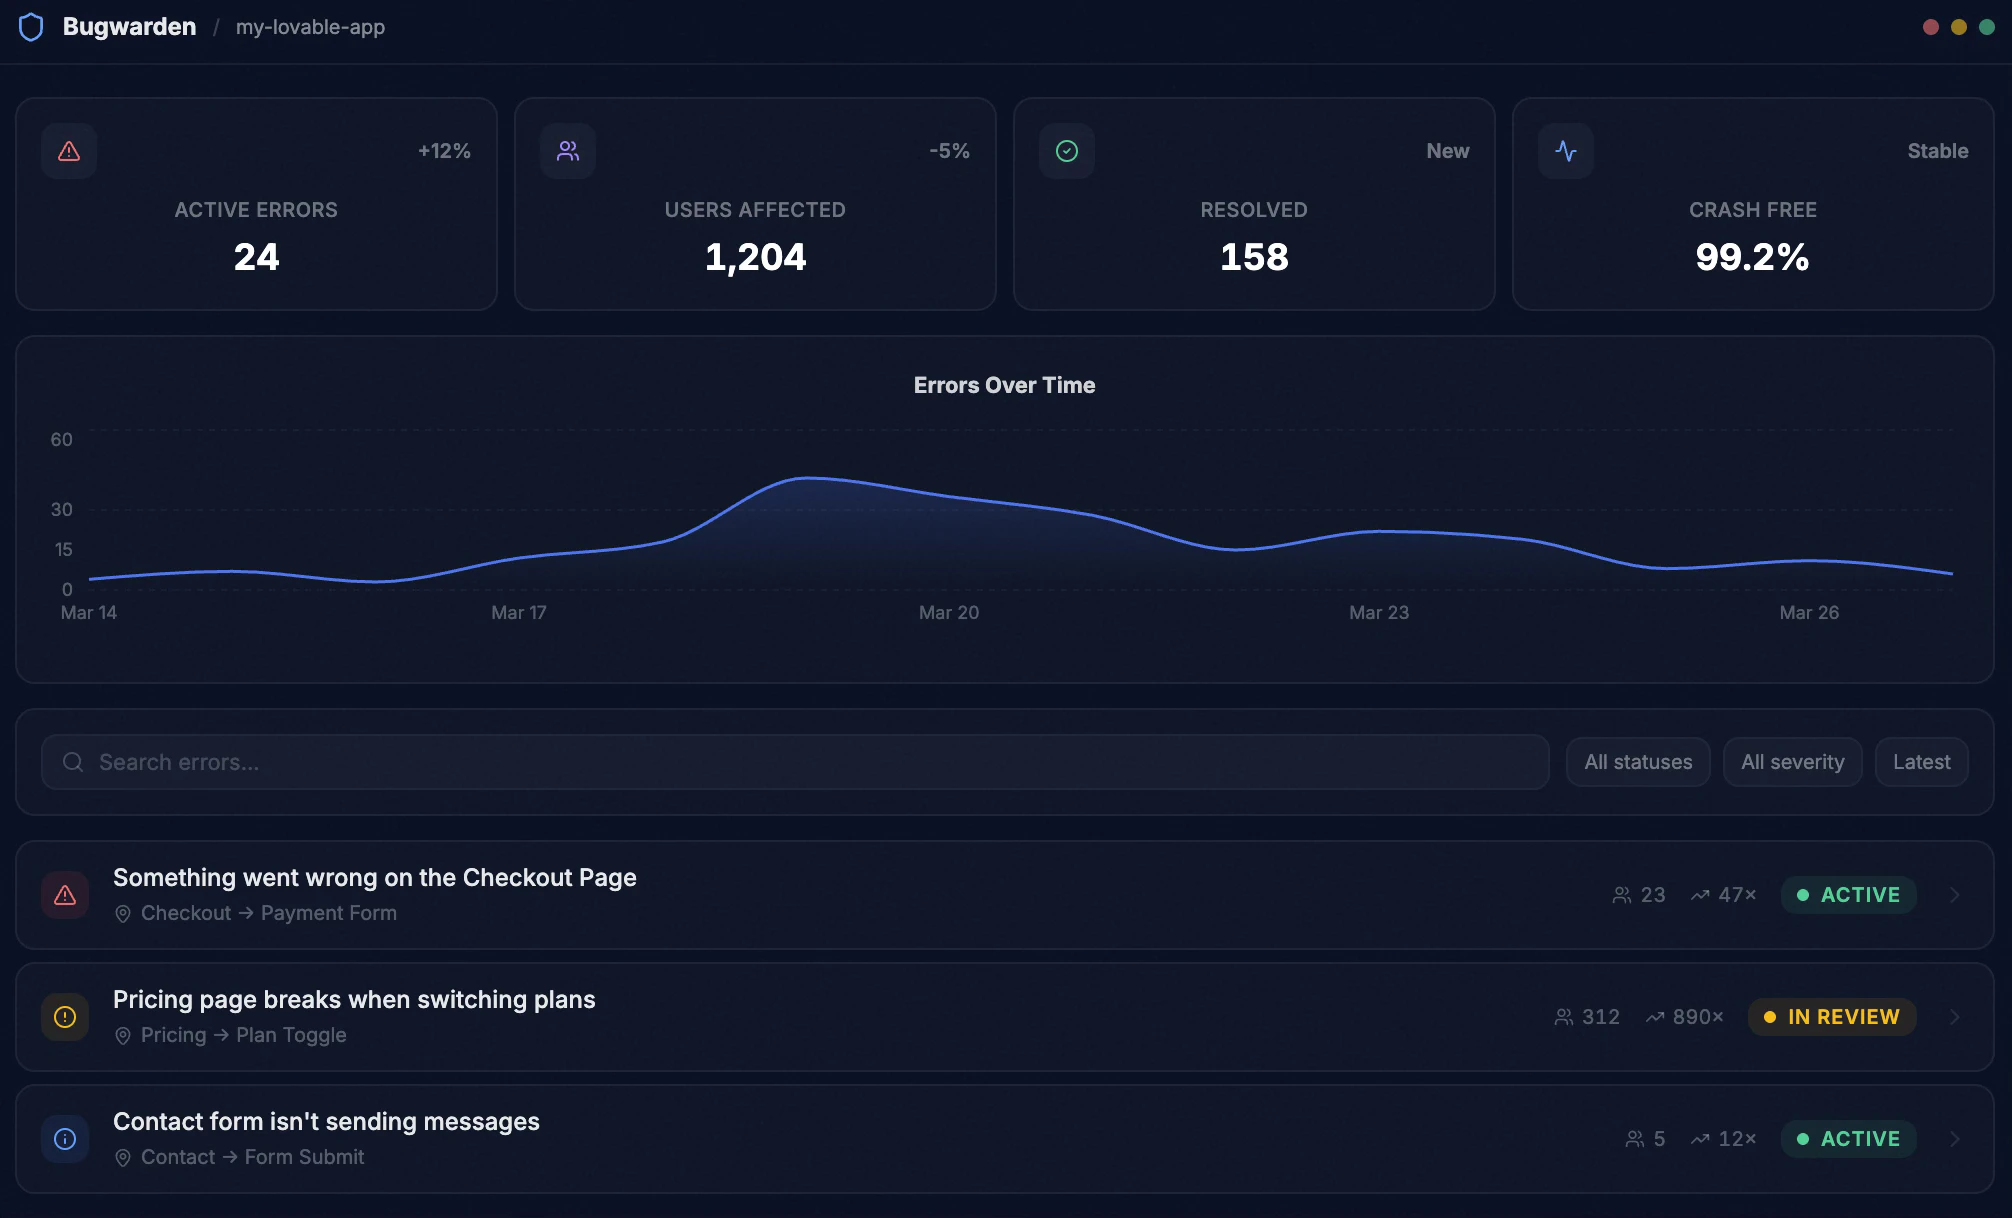Click the Active Errors warning triangle icon
This screenshot has height=1218, width=2012.
tap(69, 151)
